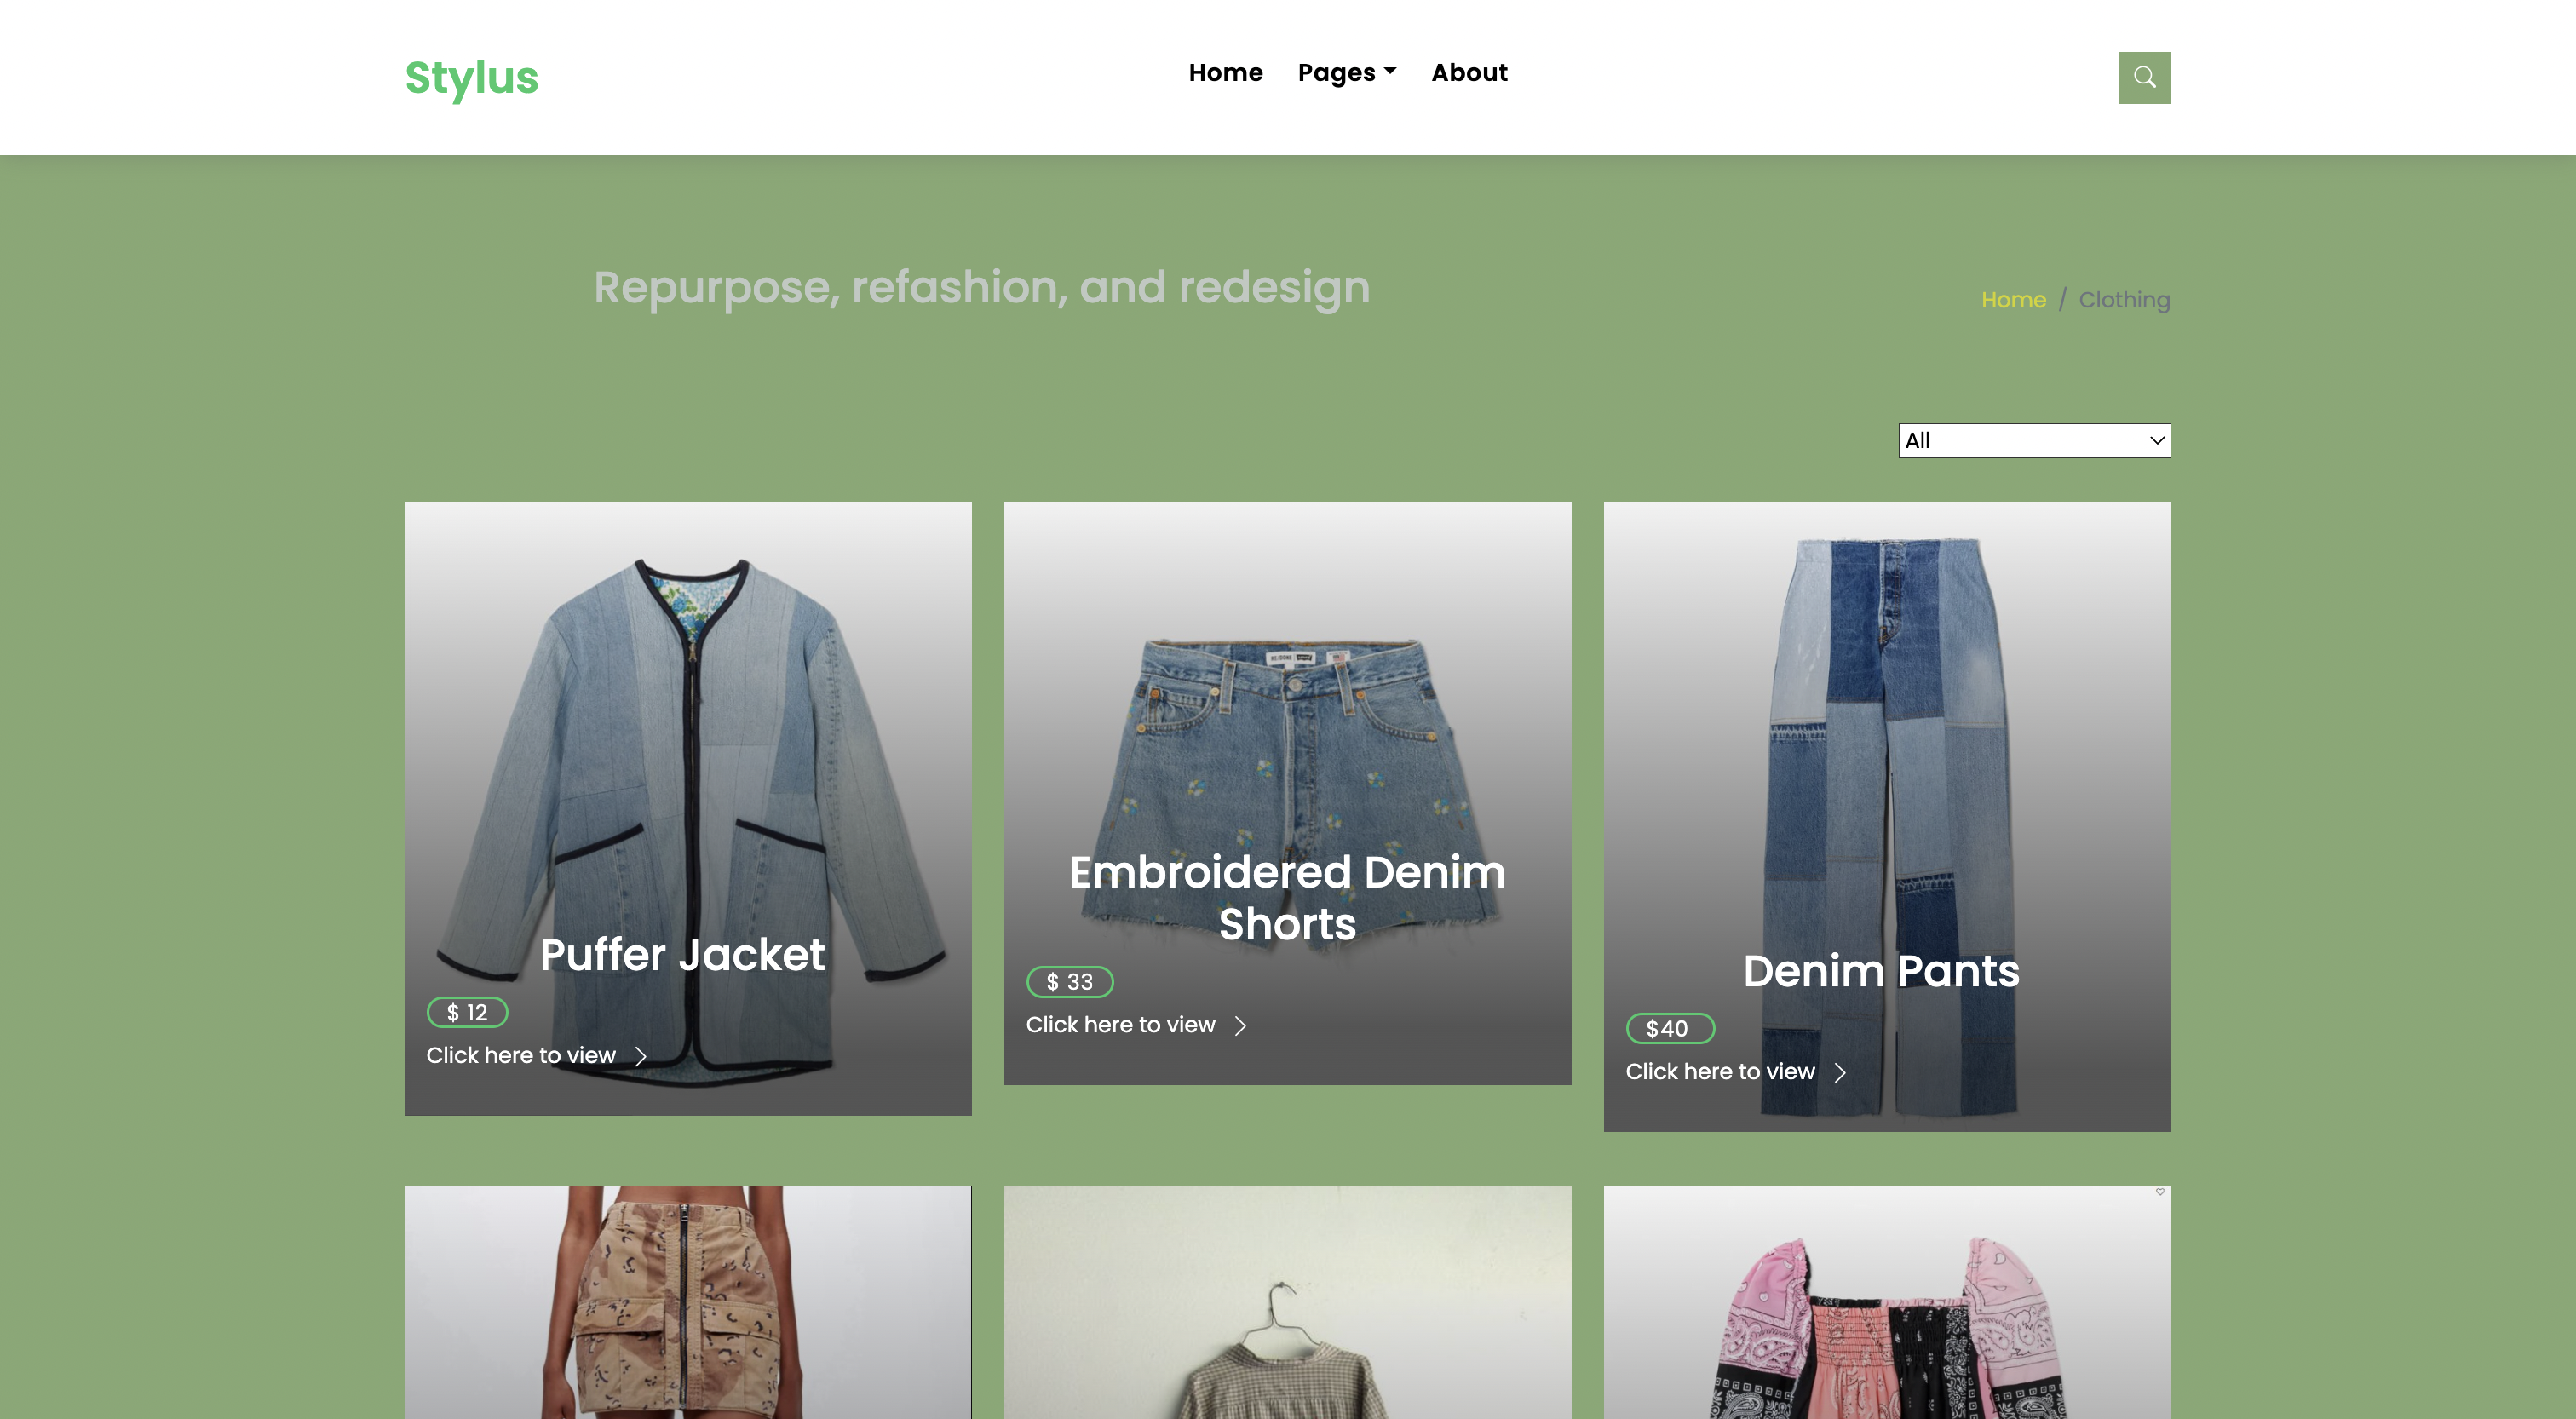2576x1419 pixels.
Task: Click the Embroidered Denim Shorts view arrow icon
Action: (x=1240, y=1026)
